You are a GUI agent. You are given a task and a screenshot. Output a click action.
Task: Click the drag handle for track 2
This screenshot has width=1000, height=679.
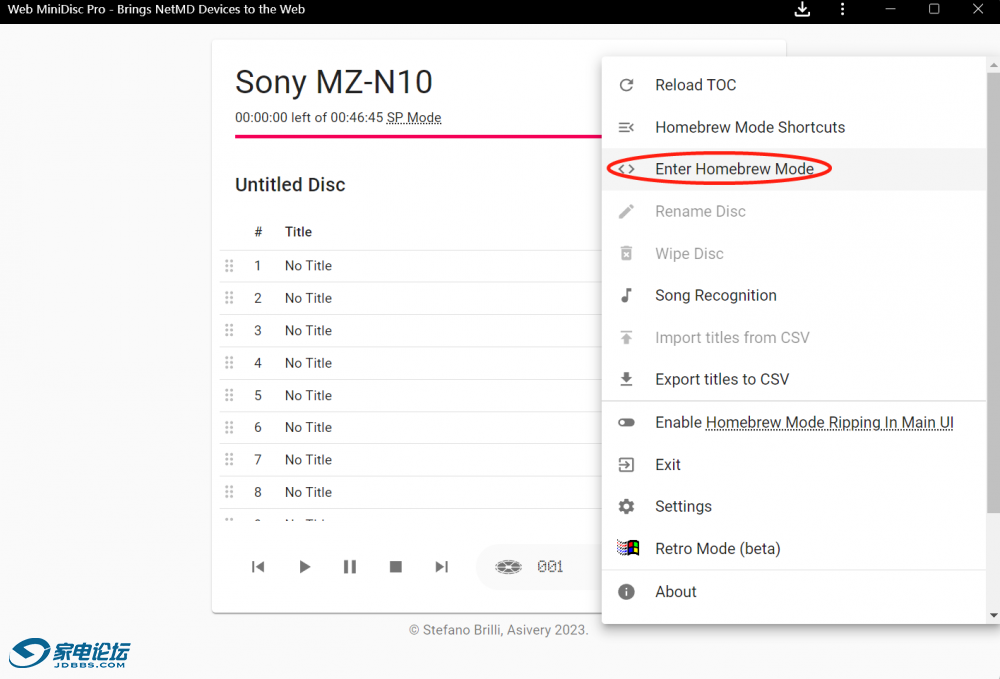point(229,298)
